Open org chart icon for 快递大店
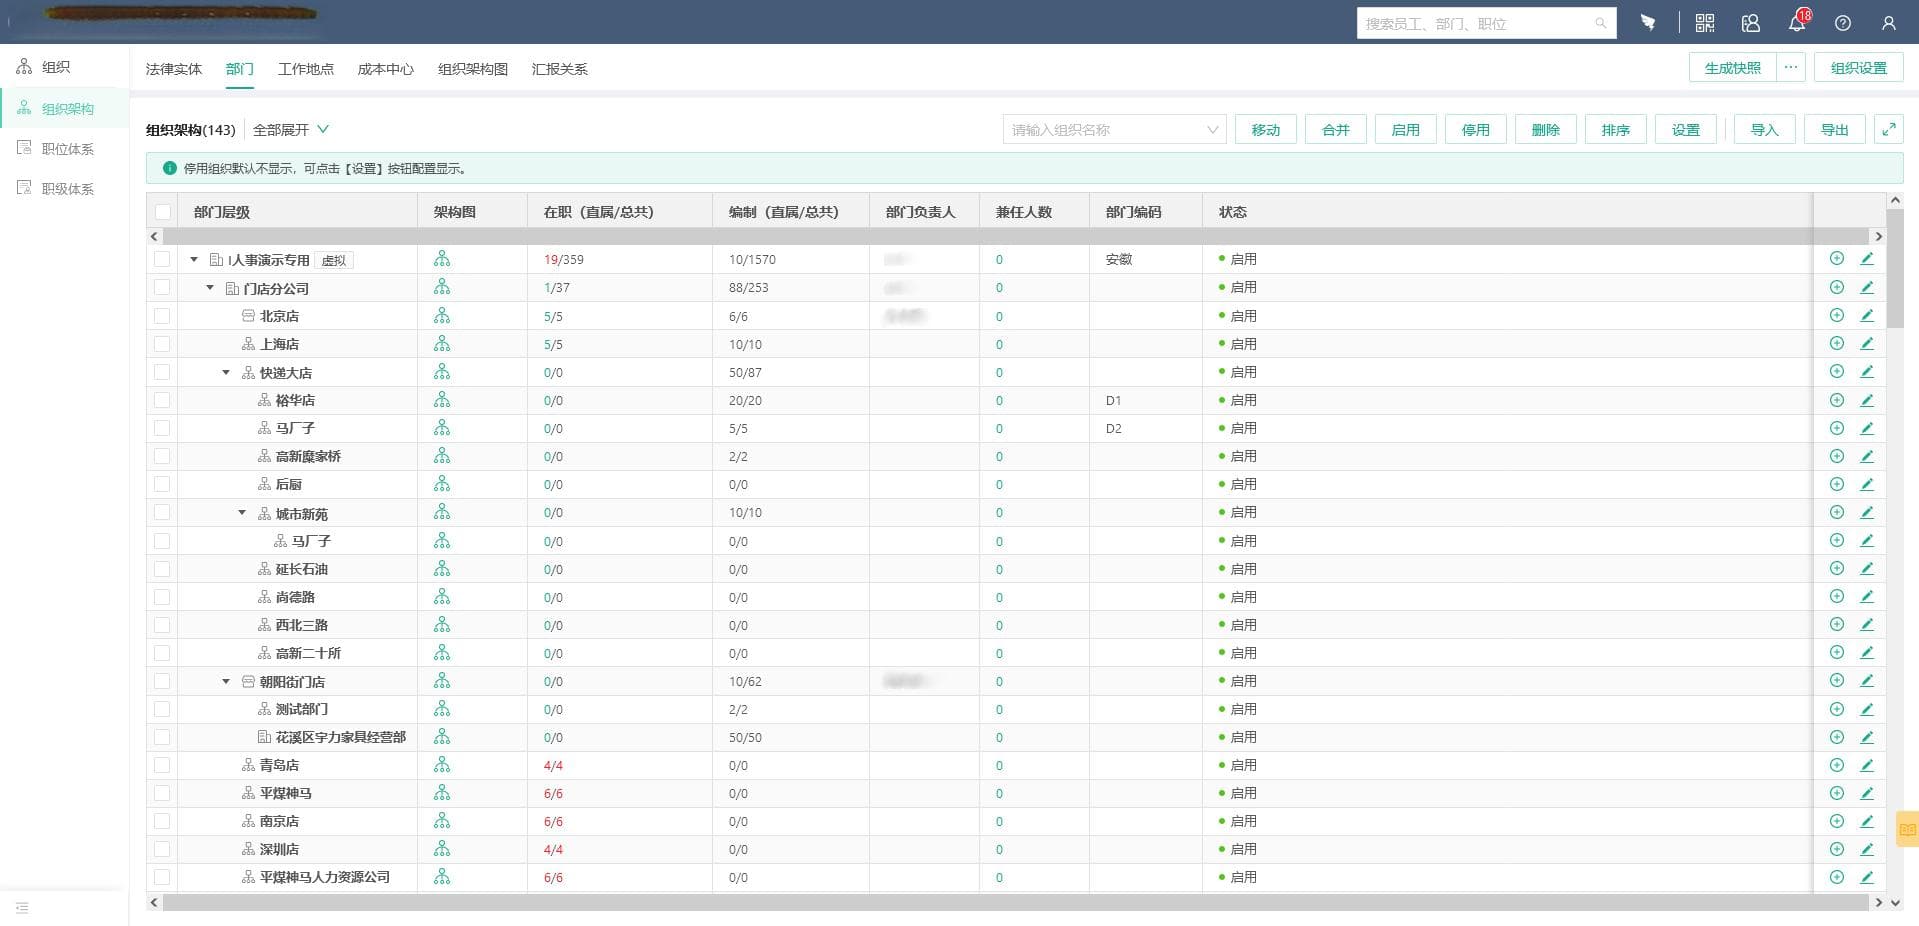The height and width of the screenshot is (926, 1919). [442, 372]
